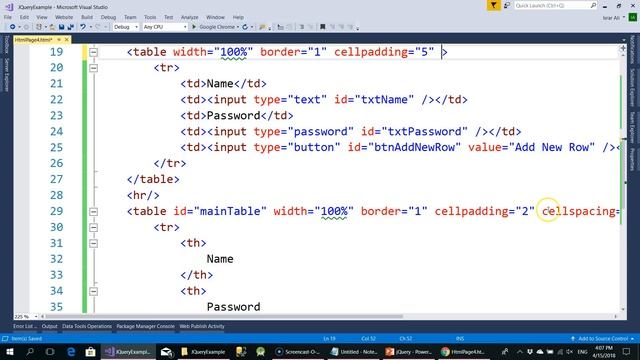This screenshot has width=640, height=360.
Task: Click the Refresh browser icon
Action: point(245,27)
